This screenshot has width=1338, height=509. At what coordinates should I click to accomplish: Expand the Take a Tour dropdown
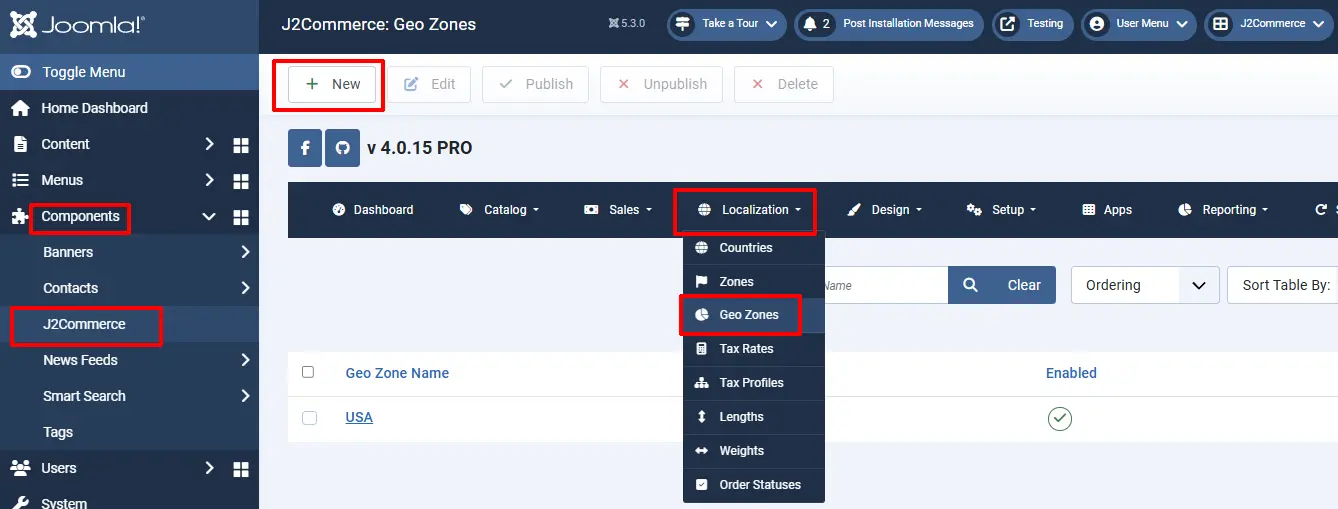pos(771,25)
